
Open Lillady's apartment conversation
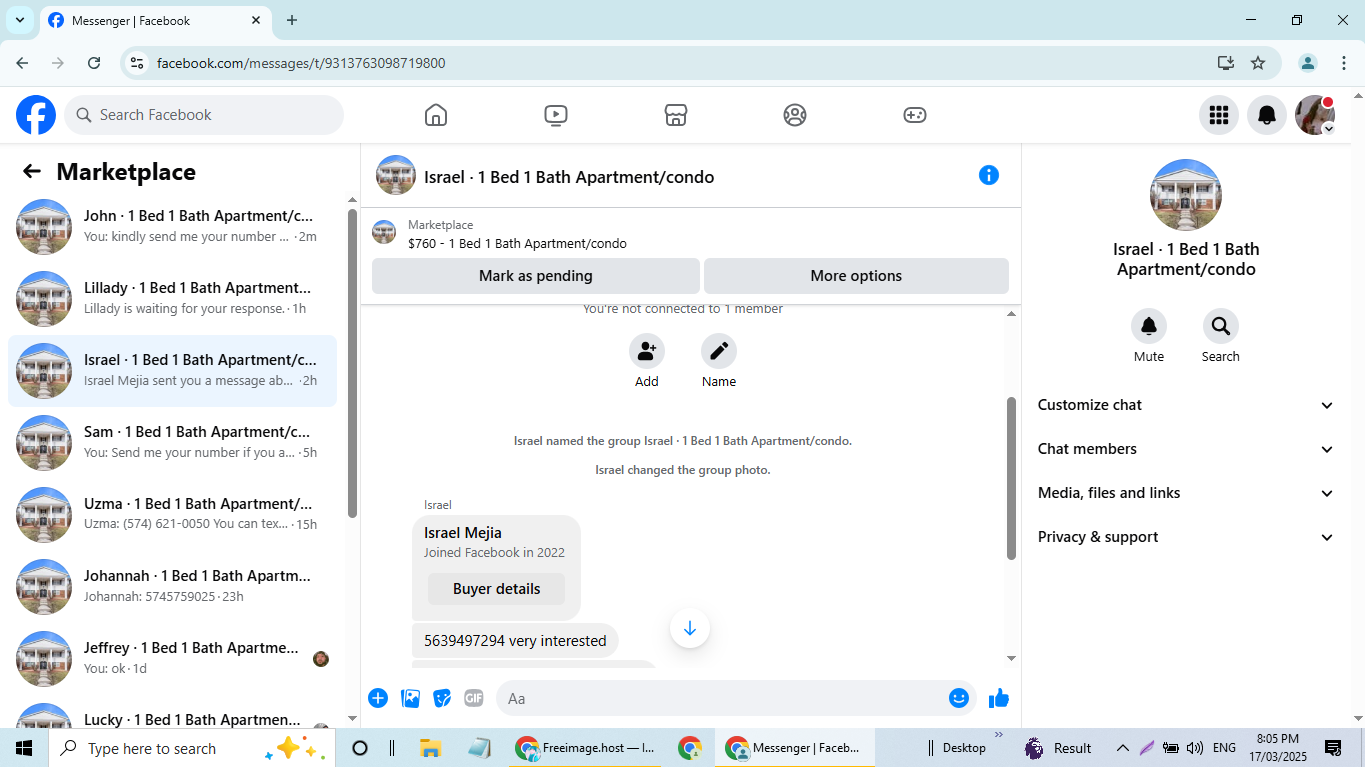[x=173, y=299]
